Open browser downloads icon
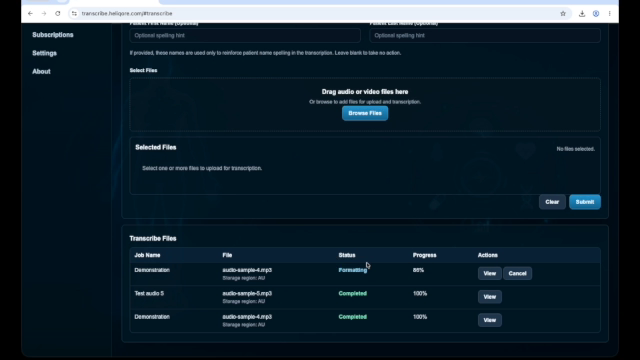Viewport: 640px width, 360px height. (582, 13)
